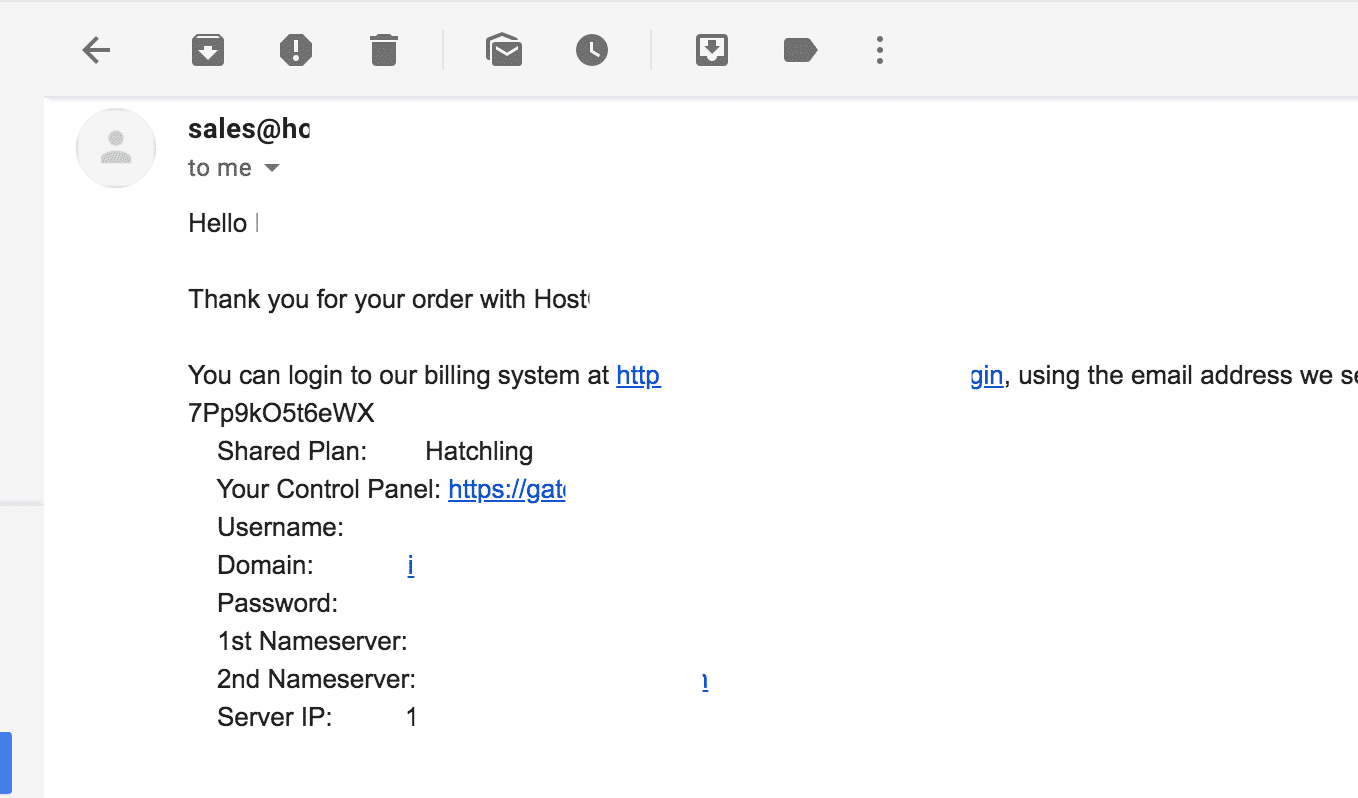Move the email to another folder
The height and width of the screenshot is (798, 1358).
(x=711, y=49)
